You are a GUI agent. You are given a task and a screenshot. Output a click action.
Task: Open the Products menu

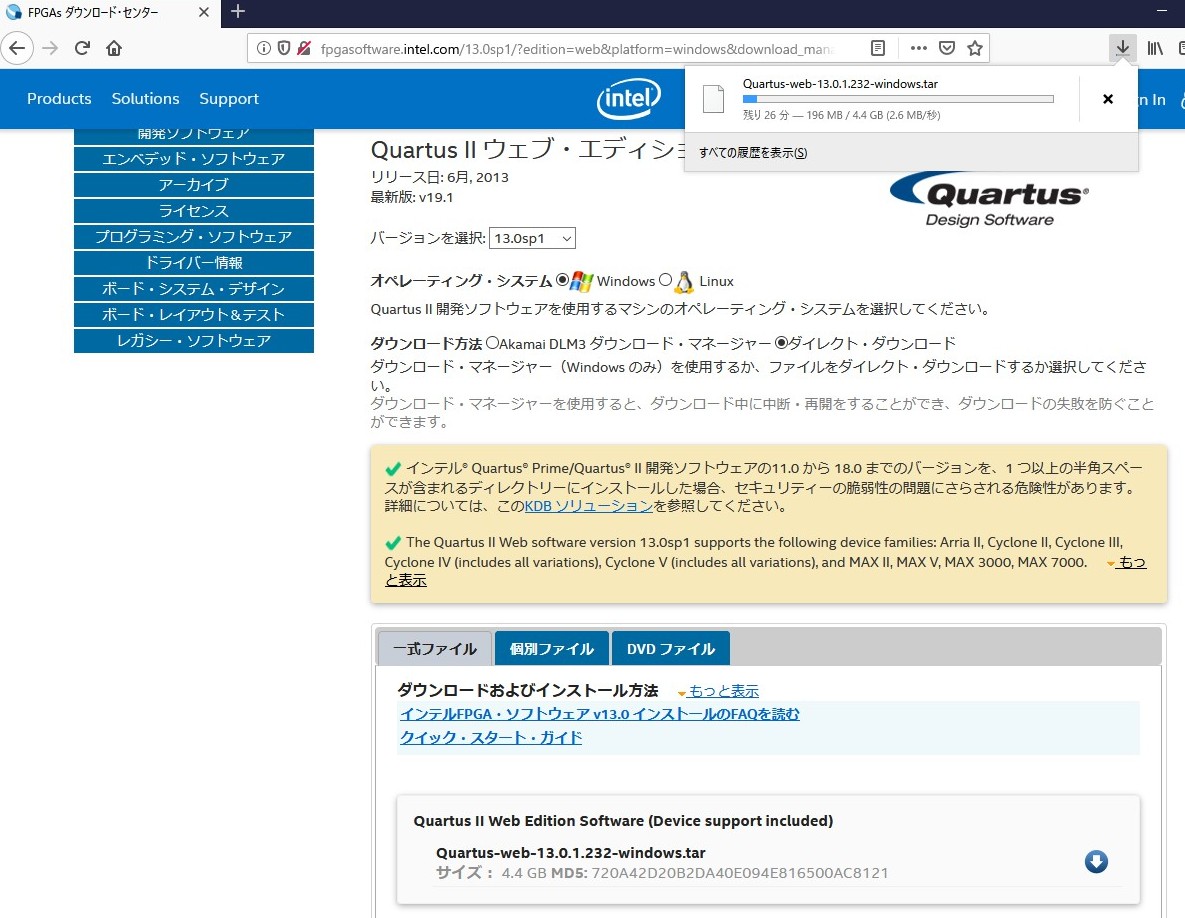(x=59, y=98)
